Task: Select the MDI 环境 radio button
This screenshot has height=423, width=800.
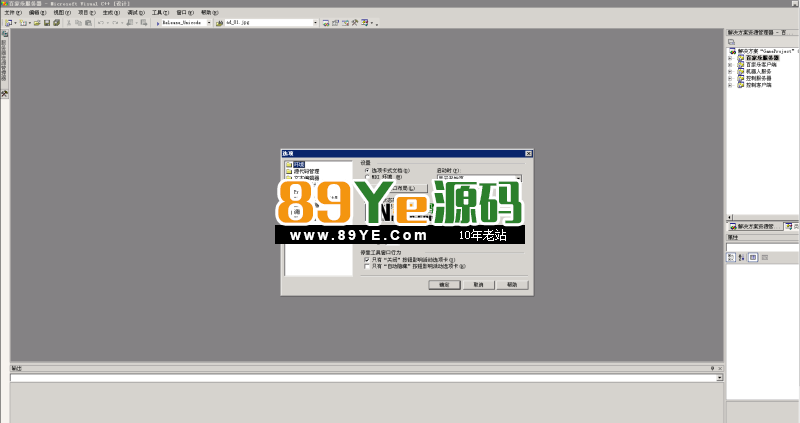Action: [367, 177]
